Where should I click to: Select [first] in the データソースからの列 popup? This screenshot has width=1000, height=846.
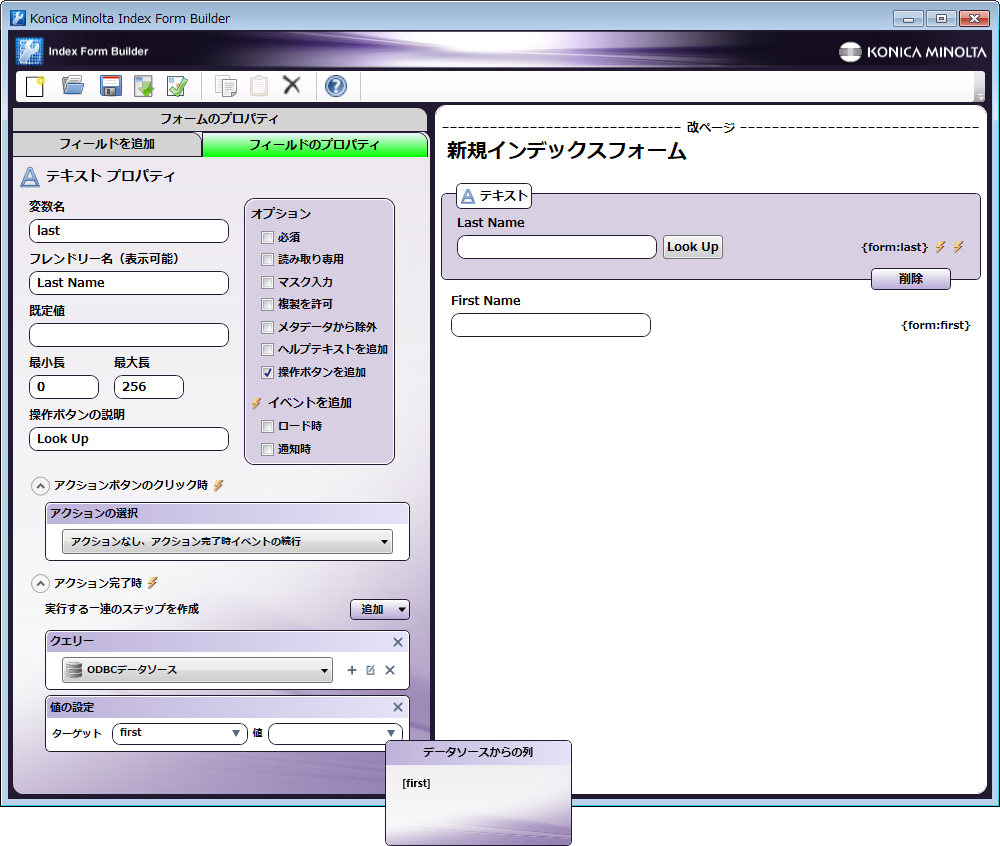coord(416,784)
